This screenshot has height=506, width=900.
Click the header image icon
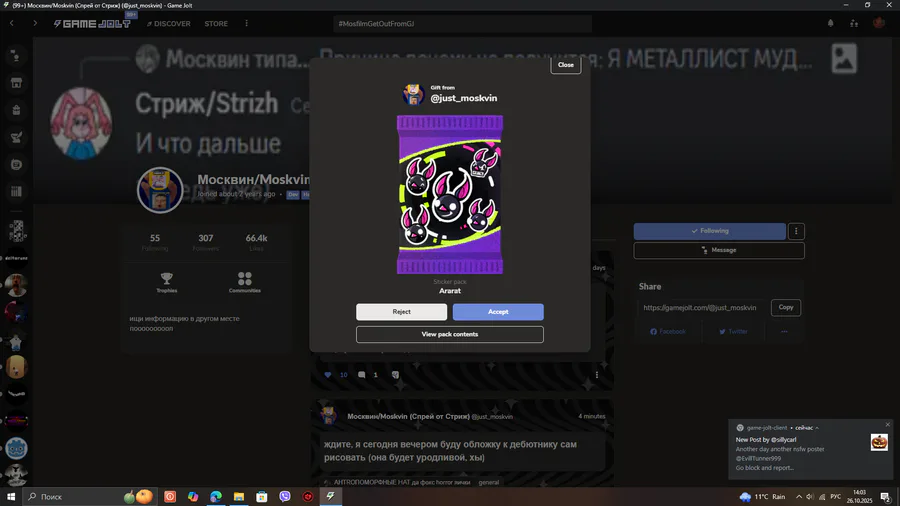(844, 59)
